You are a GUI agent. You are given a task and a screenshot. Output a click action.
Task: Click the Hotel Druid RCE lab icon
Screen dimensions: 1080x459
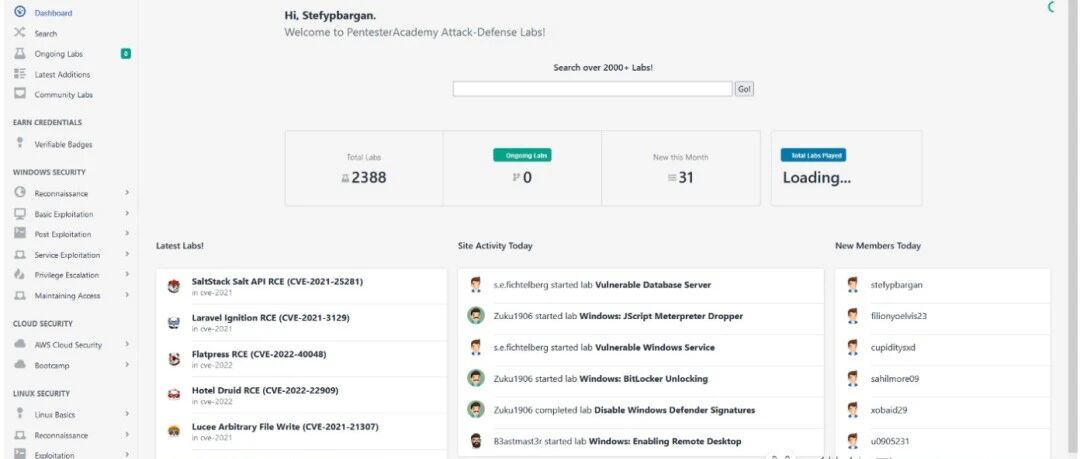pyautogui.click(x=174, y=395)
